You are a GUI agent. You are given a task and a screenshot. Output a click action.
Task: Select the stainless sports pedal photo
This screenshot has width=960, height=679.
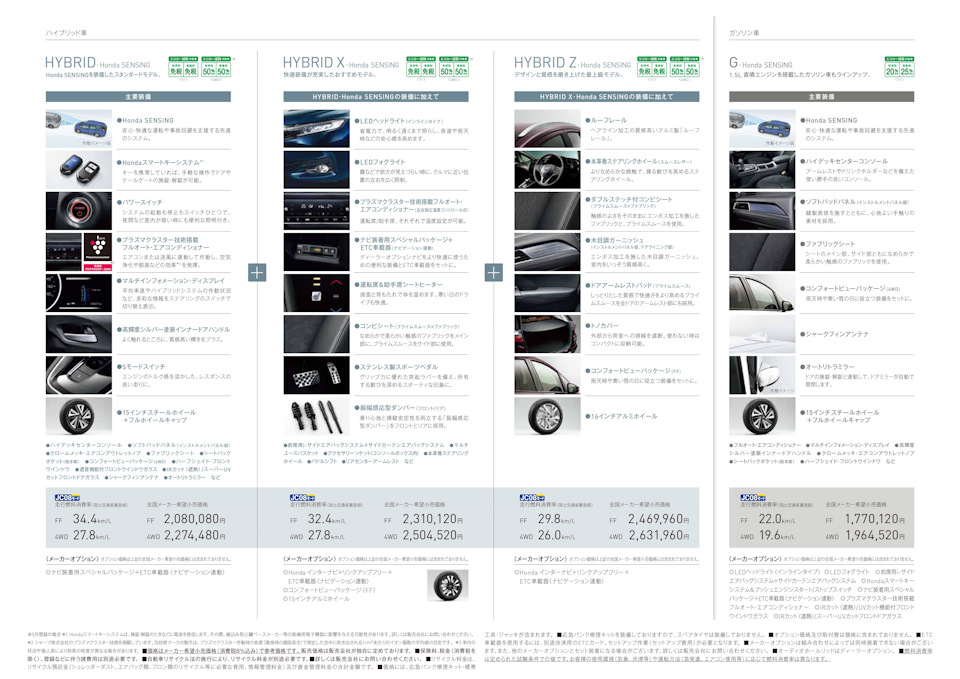317,375
